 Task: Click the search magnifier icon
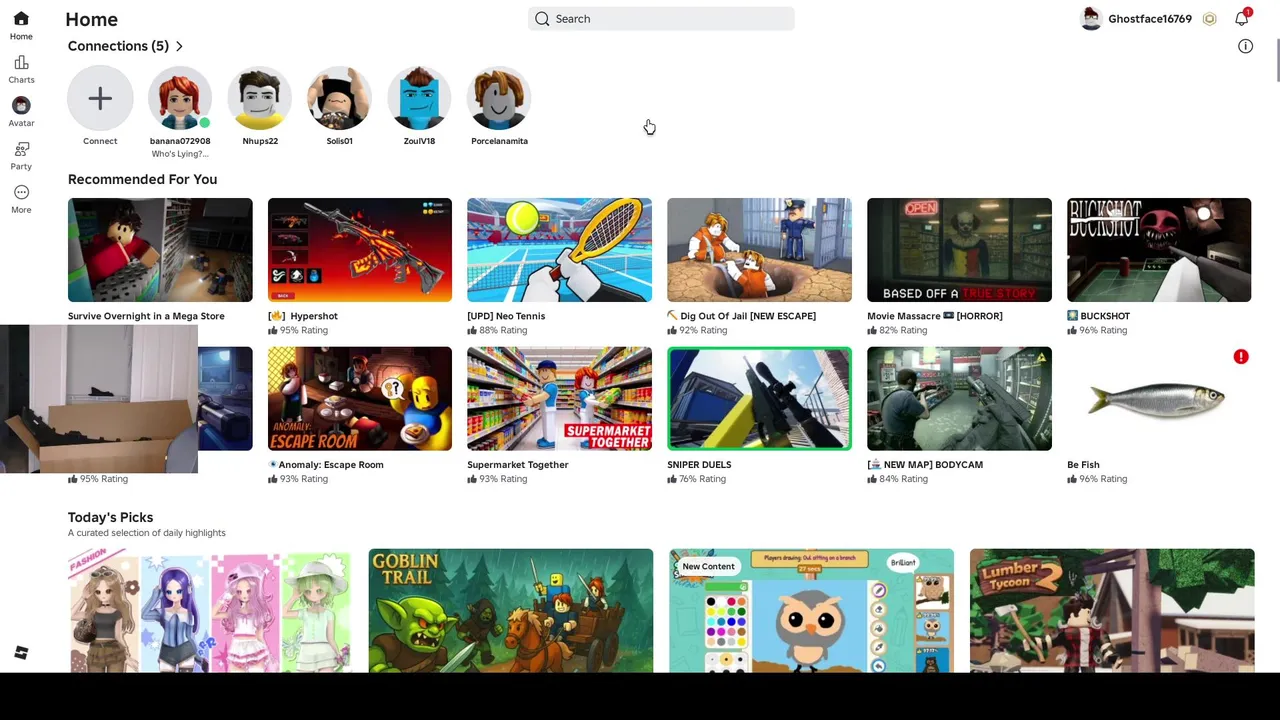pyautogui.click(x=542, y=19)
